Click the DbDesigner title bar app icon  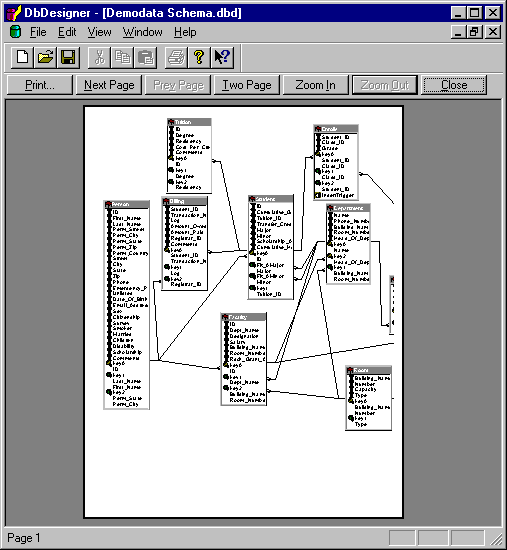pyautogui.click(x=14, y=13)
